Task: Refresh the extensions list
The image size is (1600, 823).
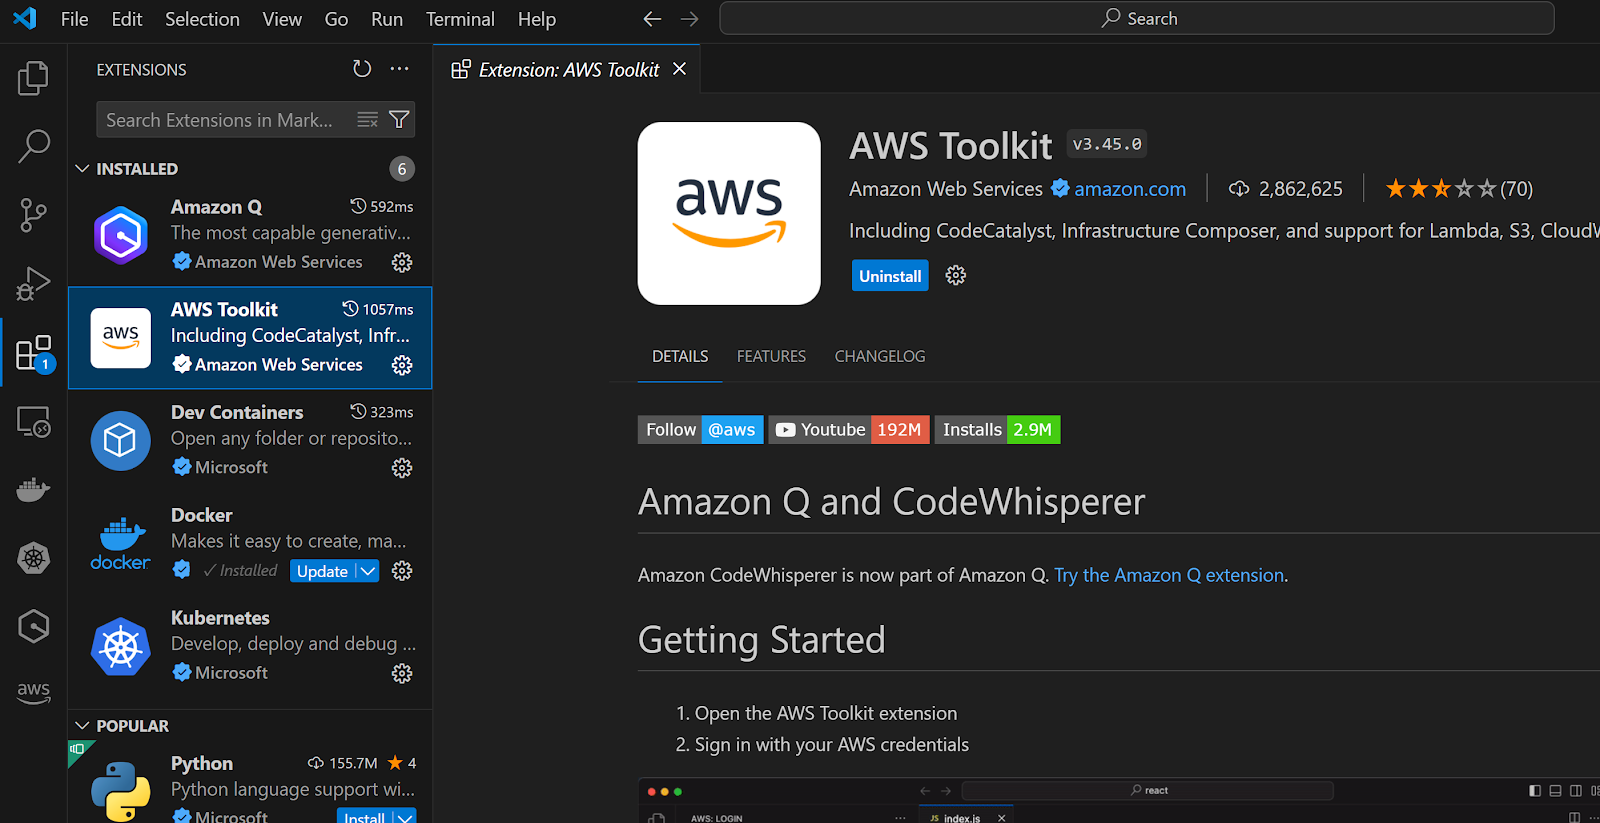Action: 362,69
